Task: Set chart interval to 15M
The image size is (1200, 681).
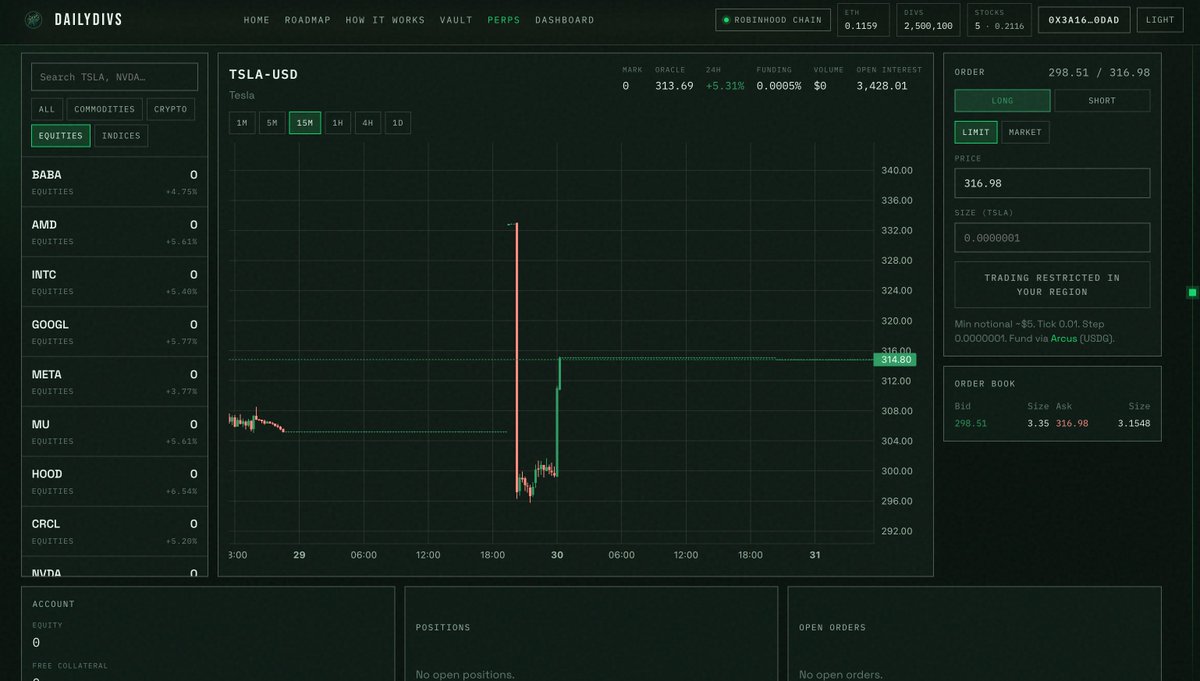Action: 305,123
